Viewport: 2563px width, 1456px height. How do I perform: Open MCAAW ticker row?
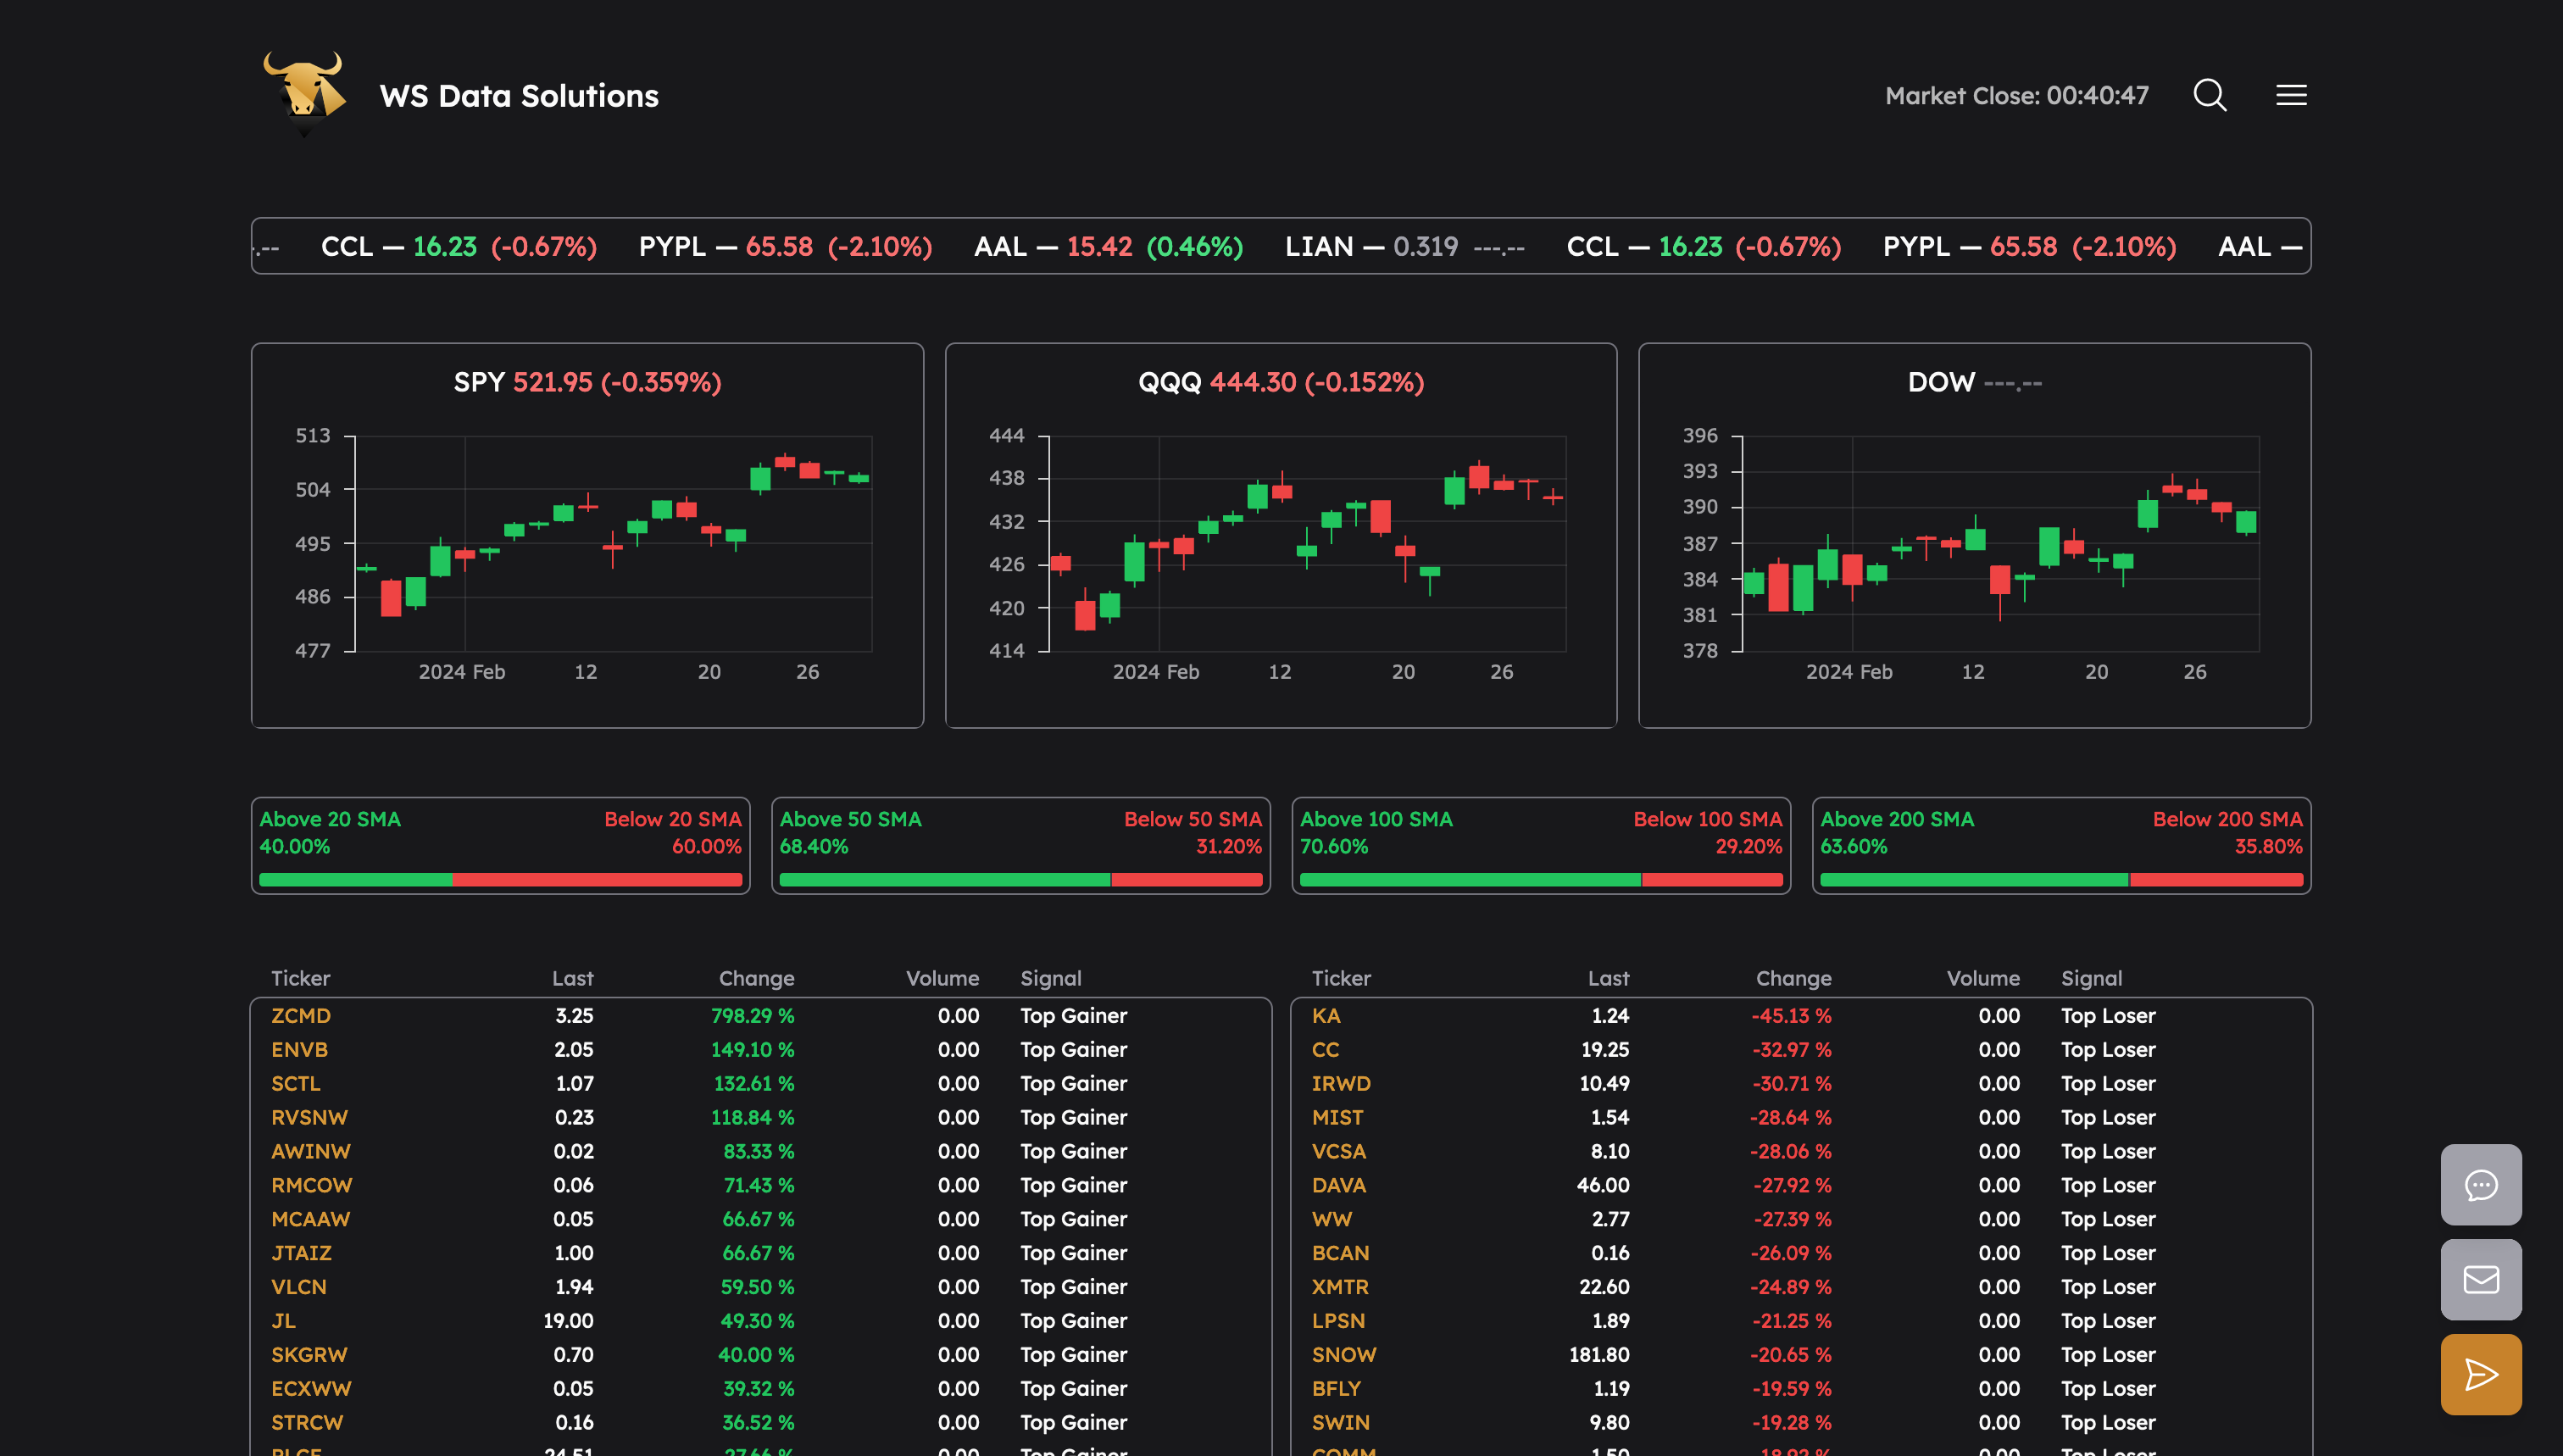[x=760, y=1220]
